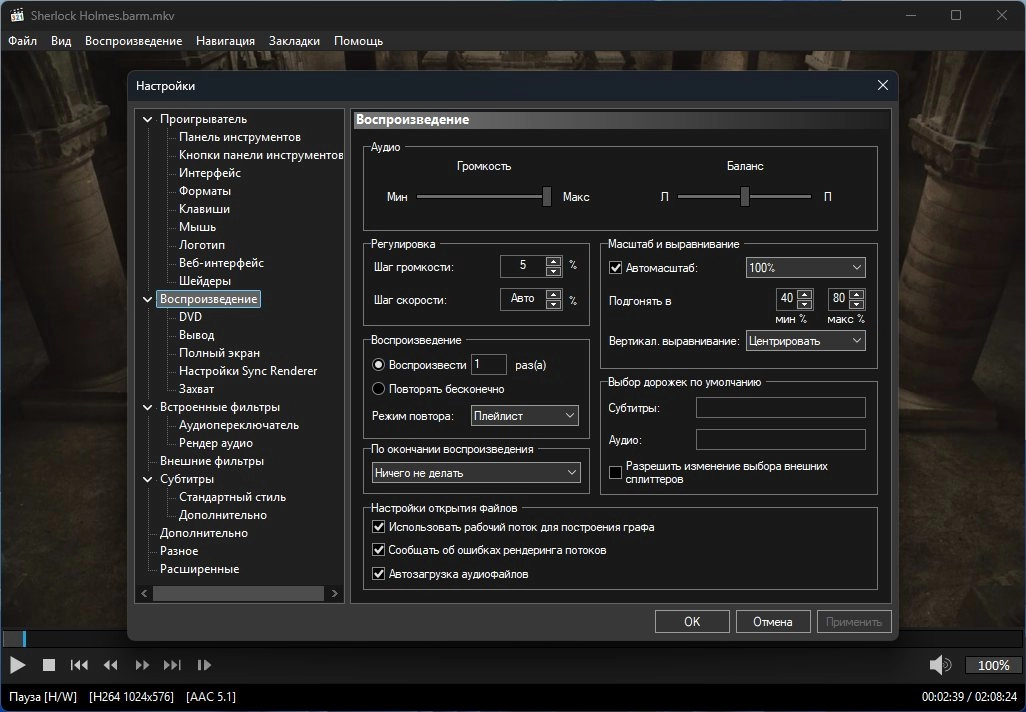Image resolution: width=1026 pixels, height=712 pixels.
Task: Click the fast-forward (increase speed) icon
Action: [142, 665]
